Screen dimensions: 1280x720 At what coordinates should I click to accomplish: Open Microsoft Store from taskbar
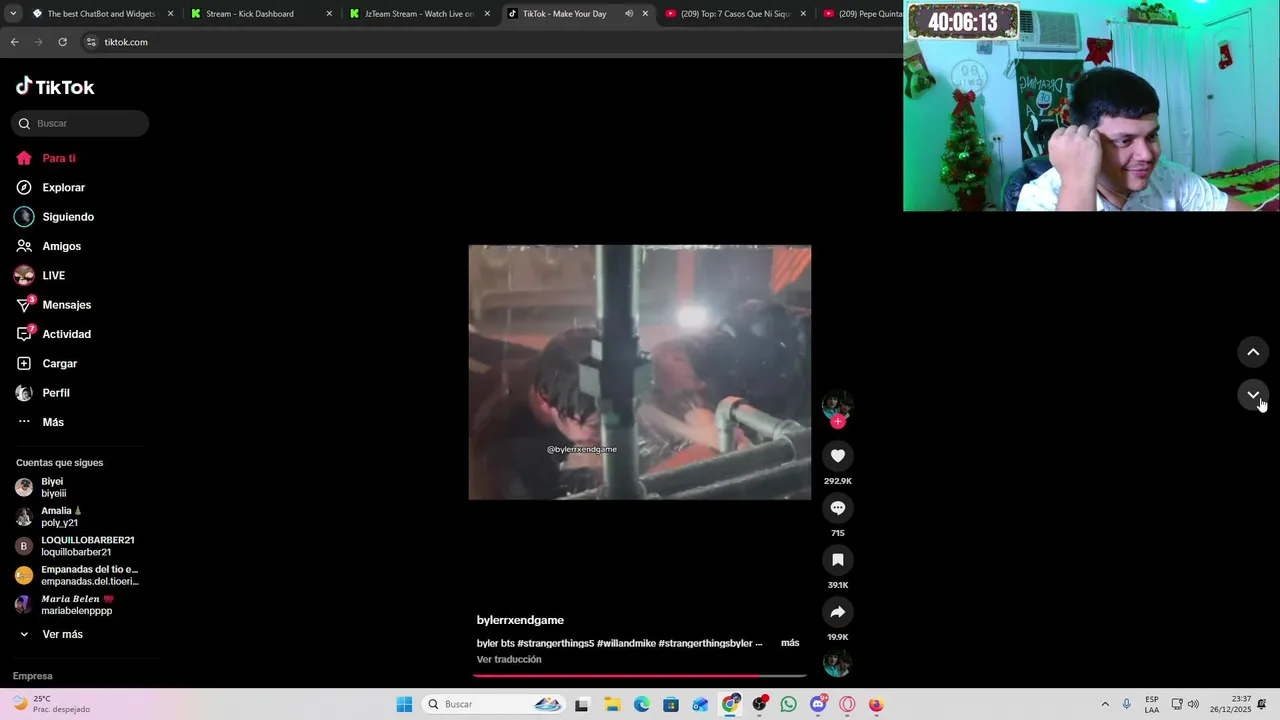(x=671, y=704)
